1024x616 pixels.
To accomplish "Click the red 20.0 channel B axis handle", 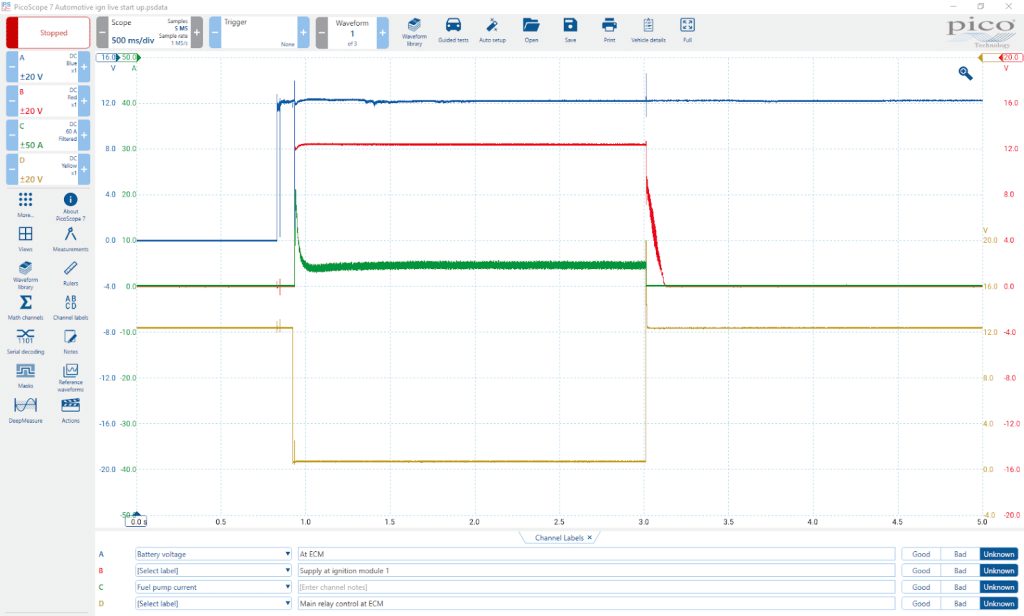I will (1010, 57).
